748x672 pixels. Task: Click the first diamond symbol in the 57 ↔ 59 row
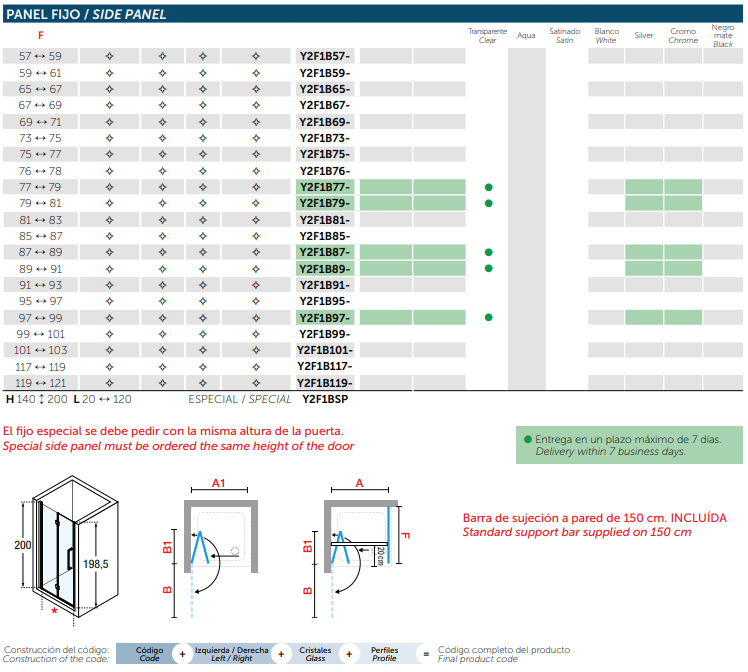109,56
